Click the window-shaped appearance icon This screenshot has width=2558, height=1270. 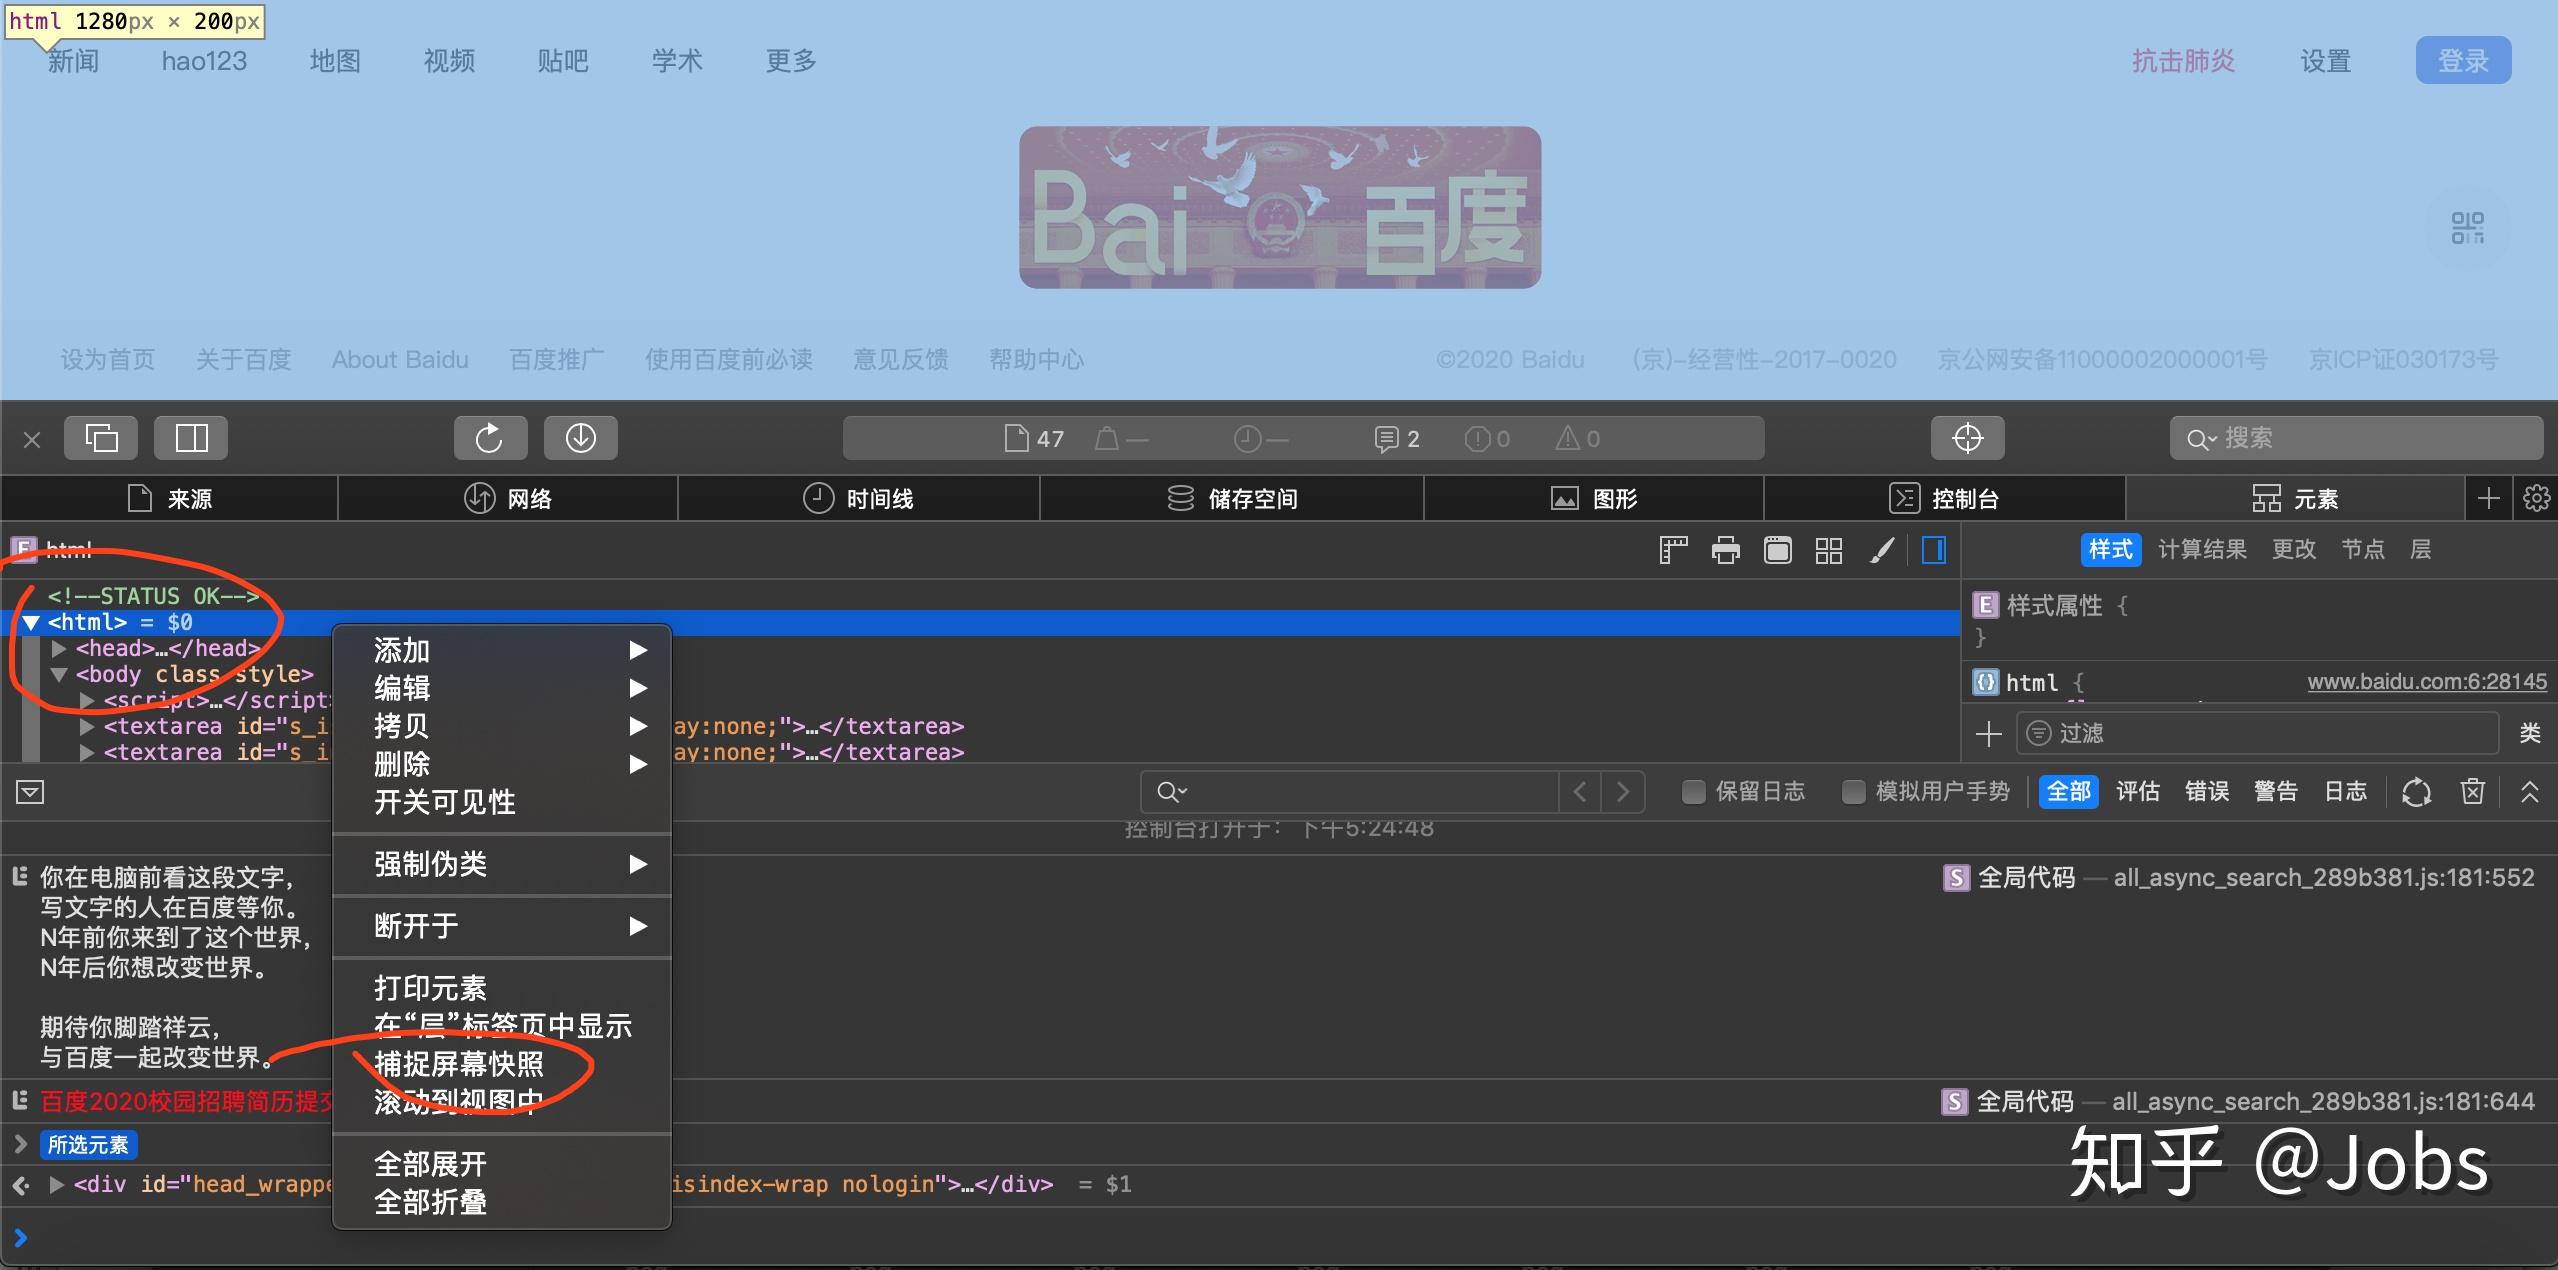coord(1777,550)
